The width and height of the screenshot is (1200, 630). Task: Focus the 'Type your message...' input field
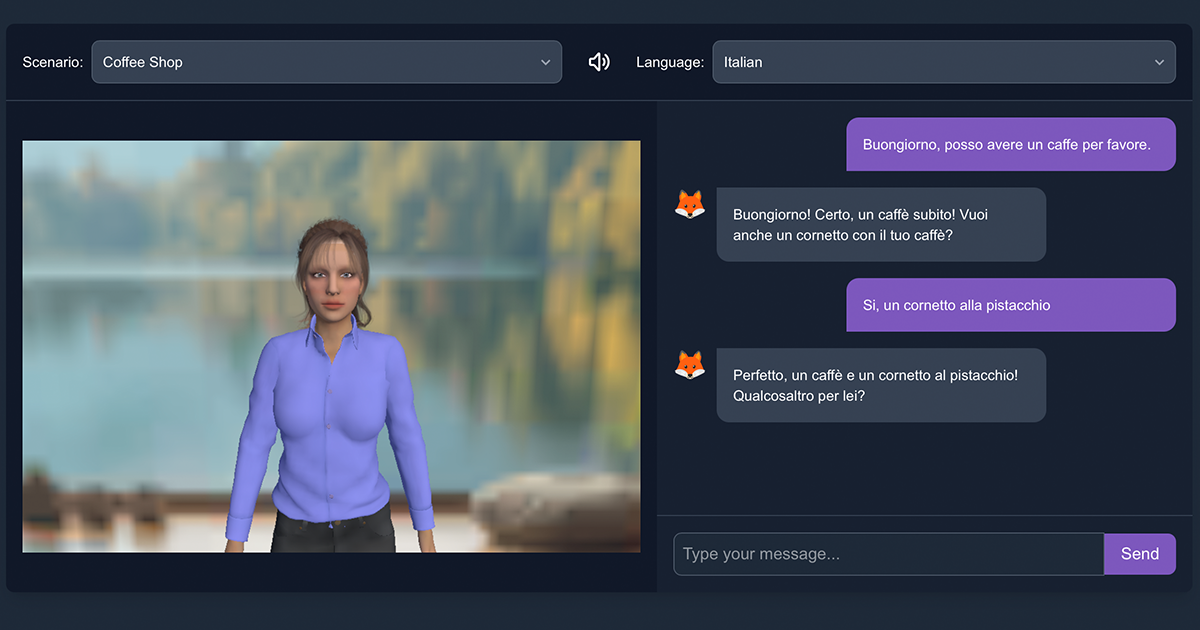coord(888,554)
